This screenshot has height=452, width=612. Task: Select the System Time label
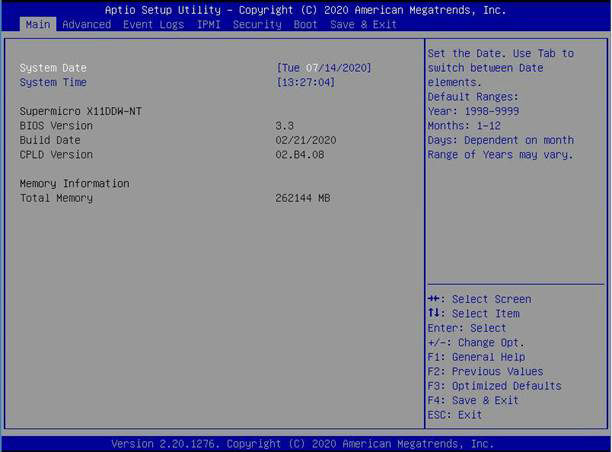click(x=53, y=82)
